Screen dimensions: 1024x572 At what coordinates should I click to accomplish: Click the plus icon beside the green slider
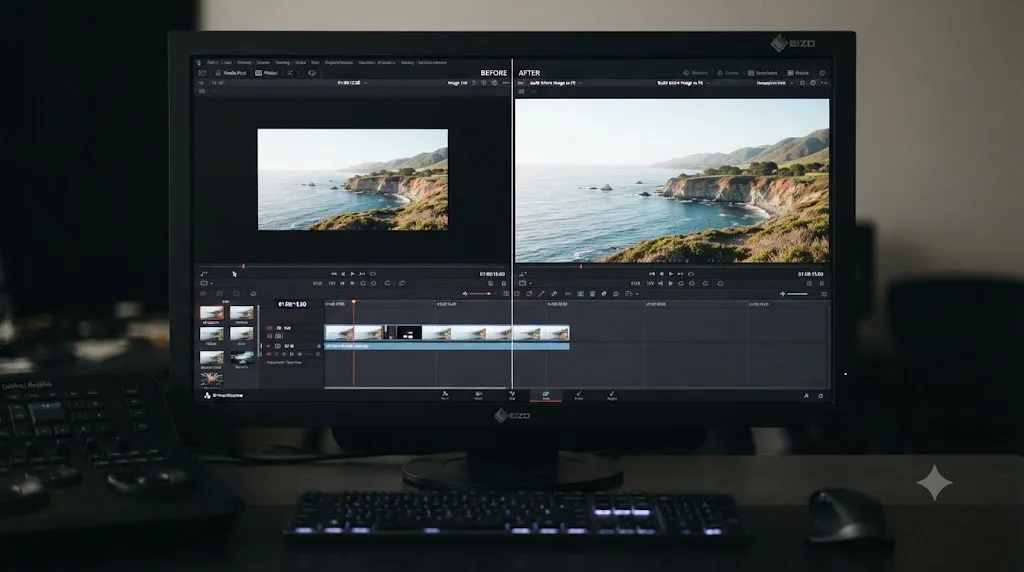pos(782,294)
